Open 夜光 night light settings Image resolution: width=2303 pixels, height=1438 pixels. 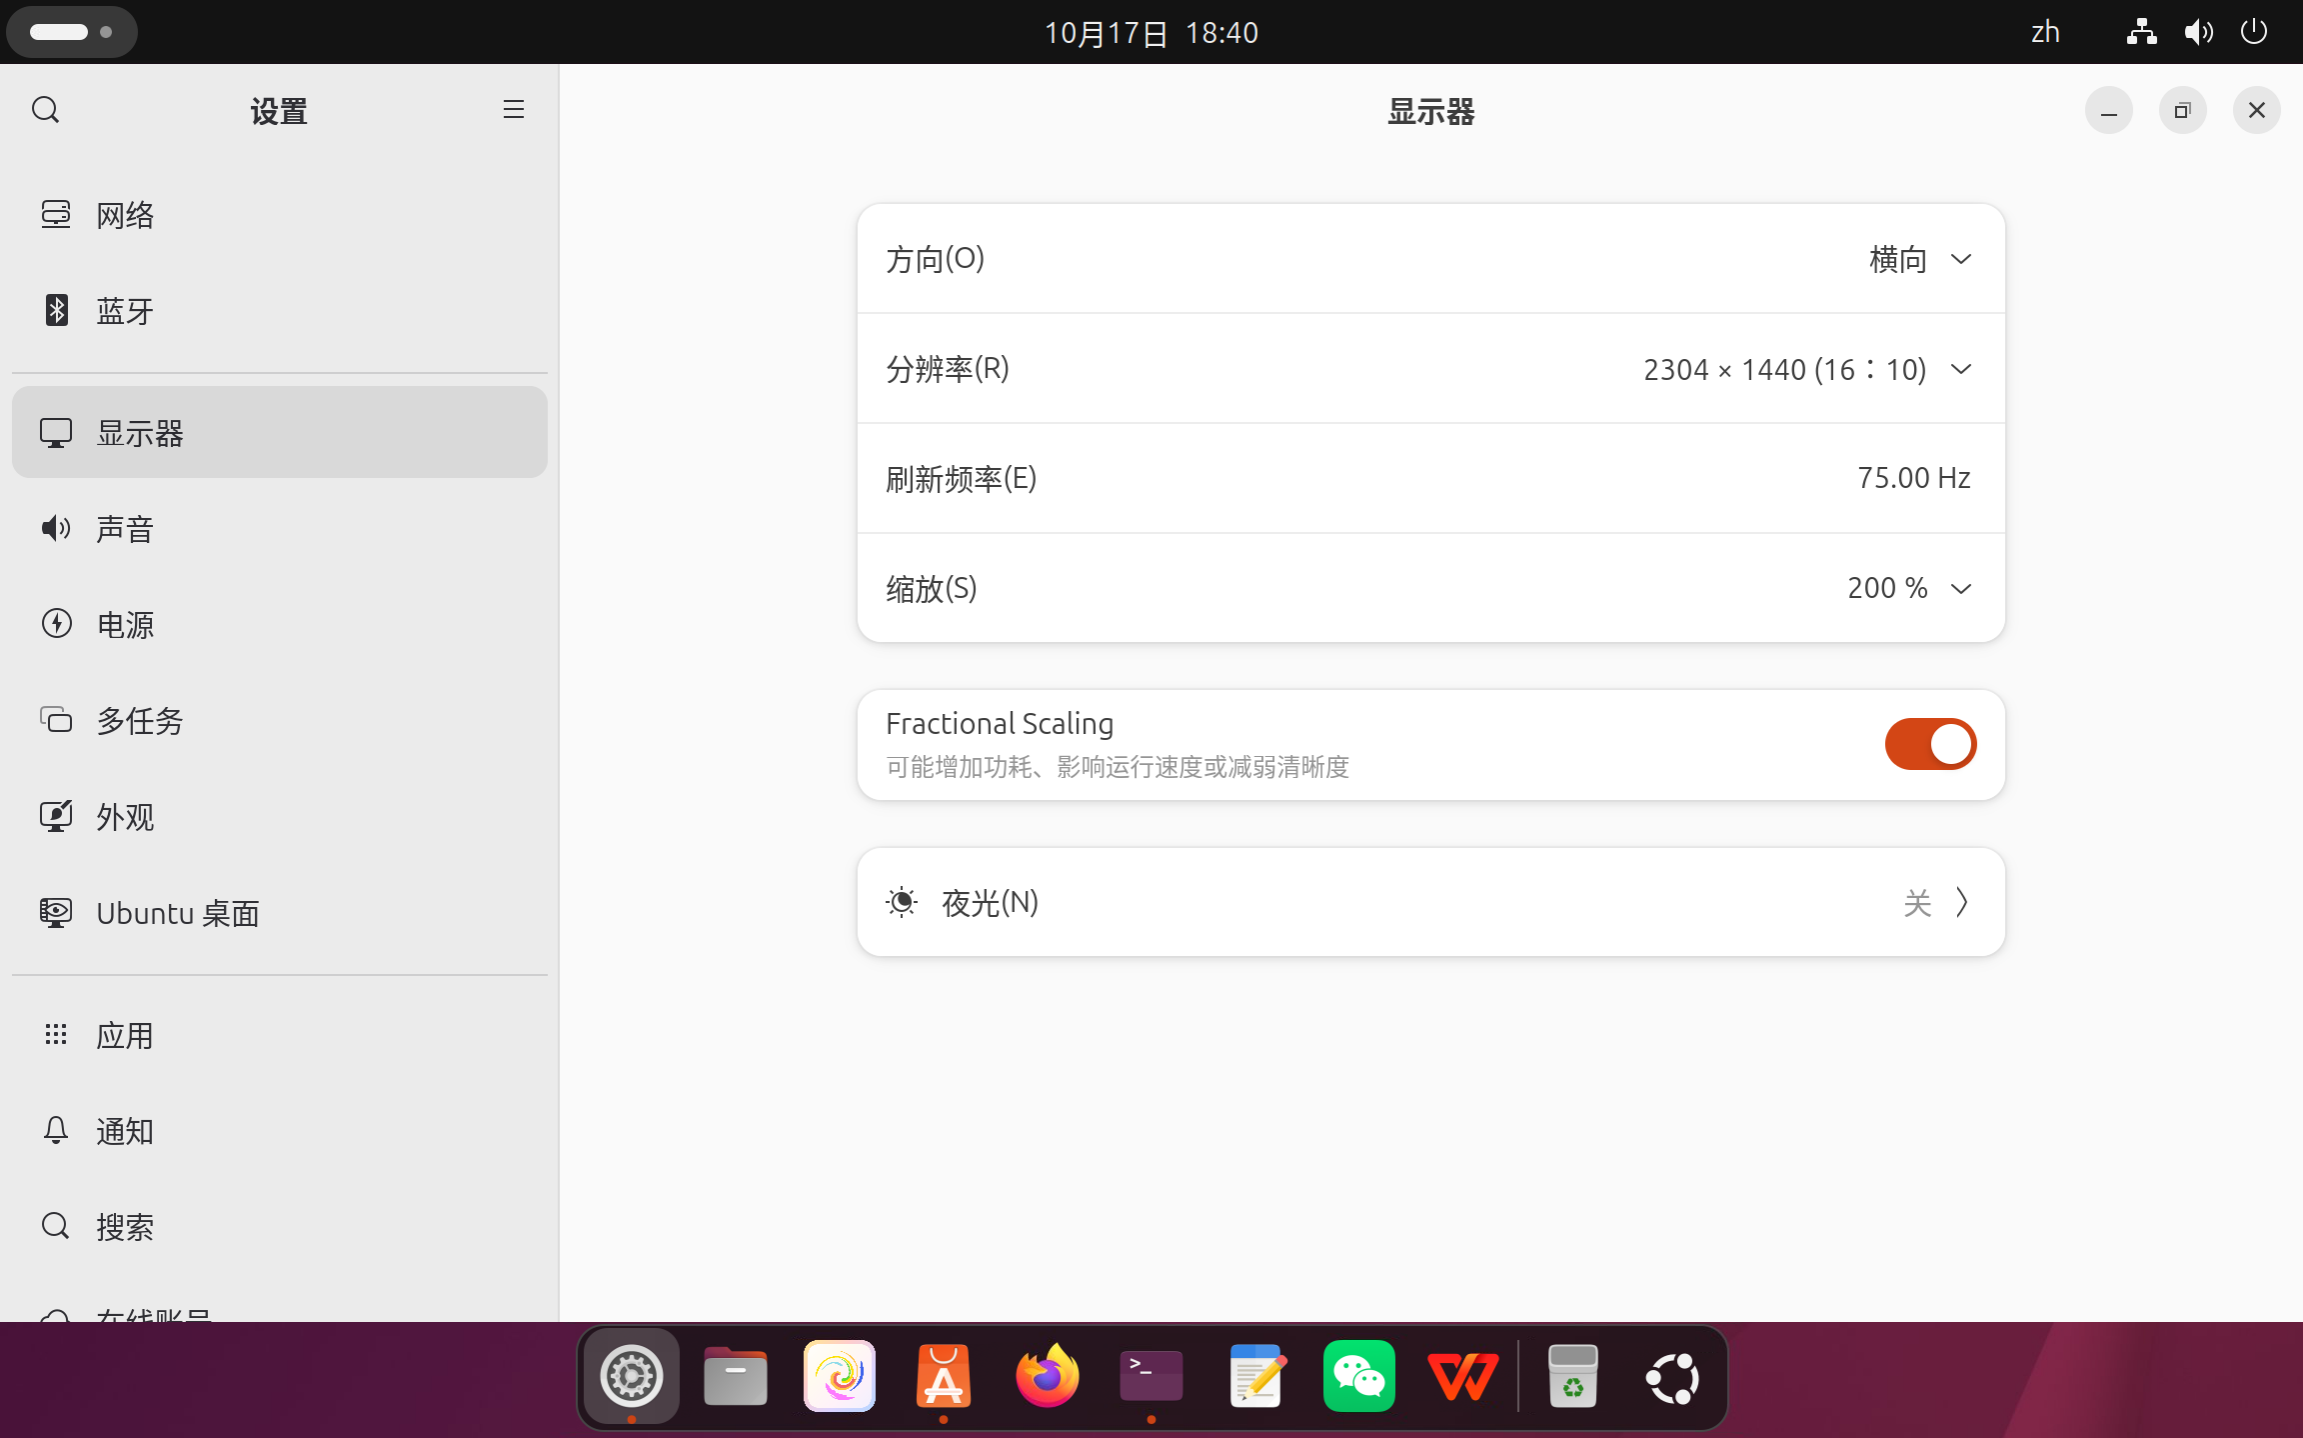tap(1431, 902)
